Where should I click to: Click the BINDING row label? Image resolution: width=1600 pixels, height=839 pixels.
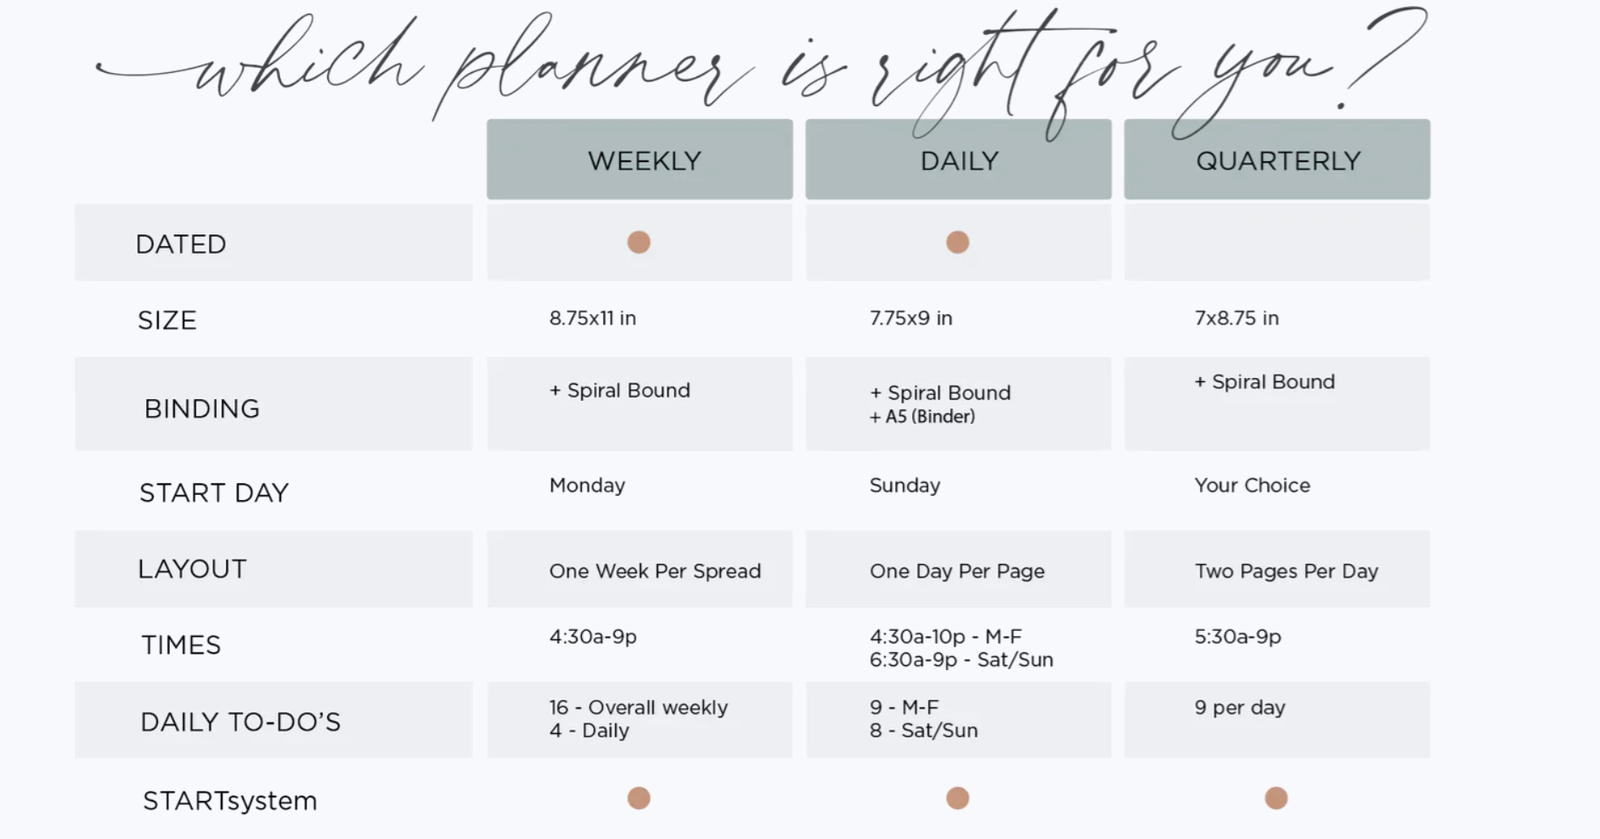point(202,408)
